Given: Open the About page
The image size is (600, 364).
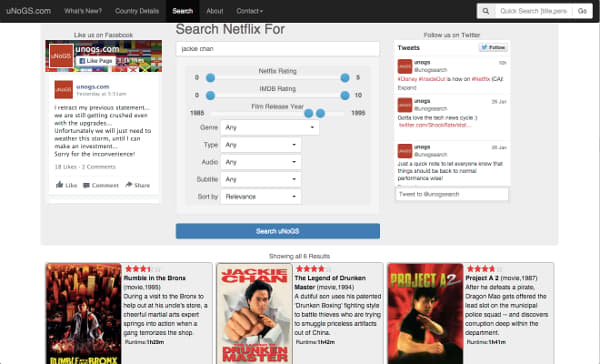Looking at the screenshot, I should [x=215, y=11].
